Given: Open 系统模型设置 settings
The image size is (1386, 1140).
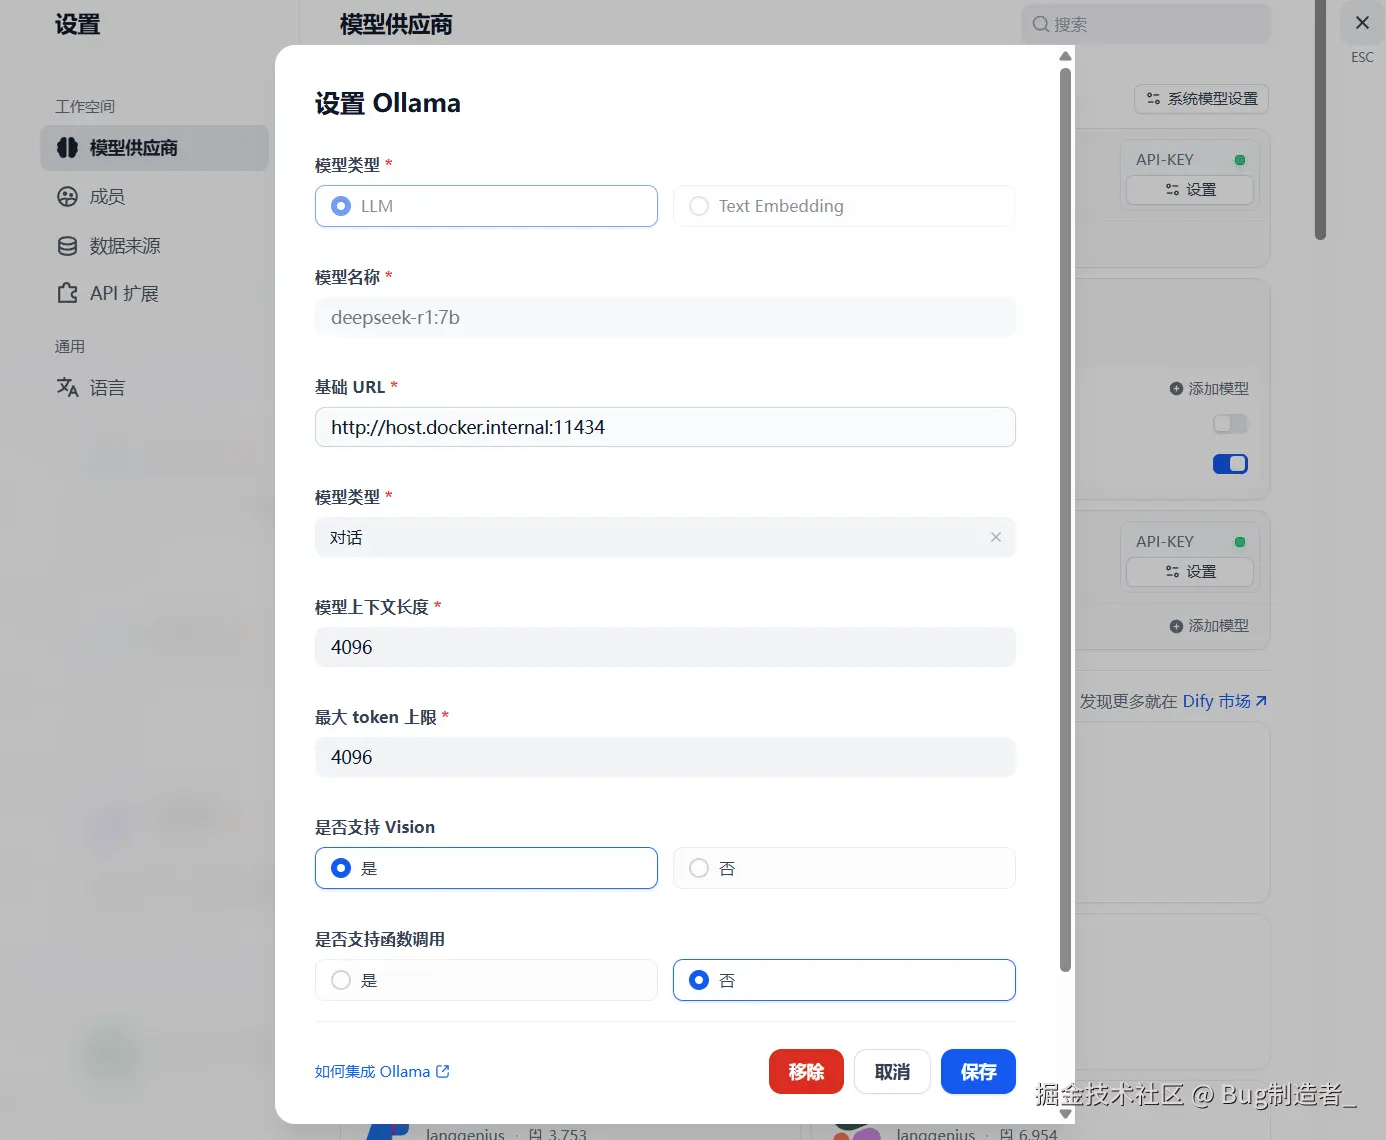Looking at the screenshot, I should click(1200, 99).
